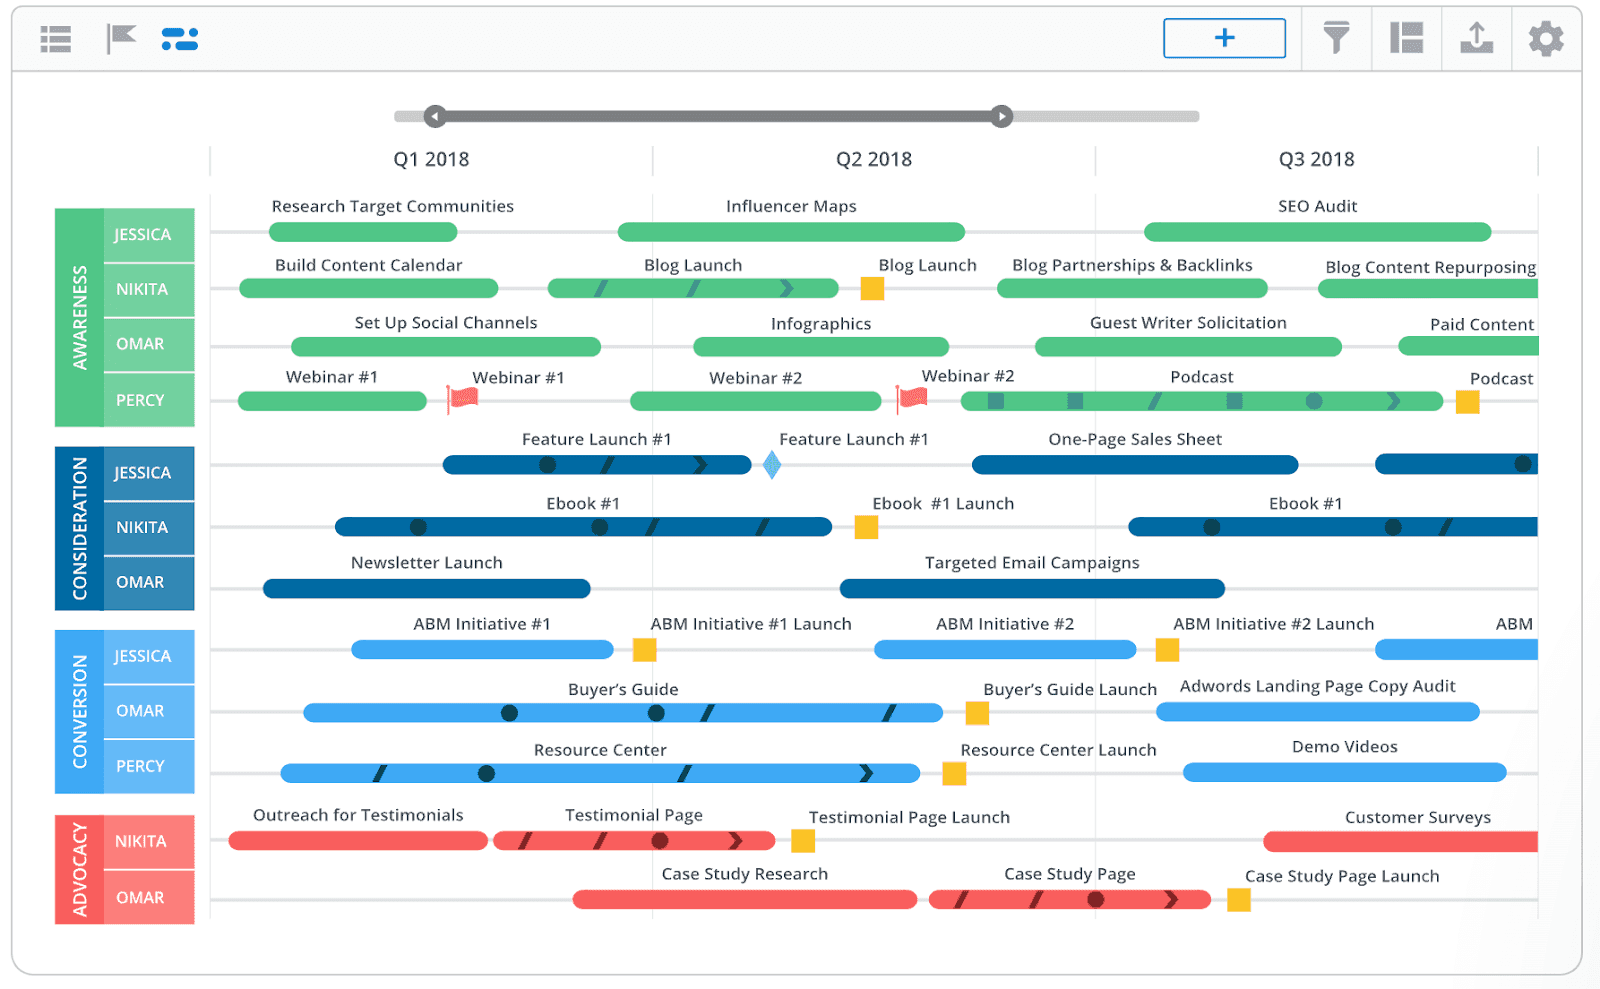Add a new item with the plus button
This screenshot has width=1600, height=989.
point(1223,37)
